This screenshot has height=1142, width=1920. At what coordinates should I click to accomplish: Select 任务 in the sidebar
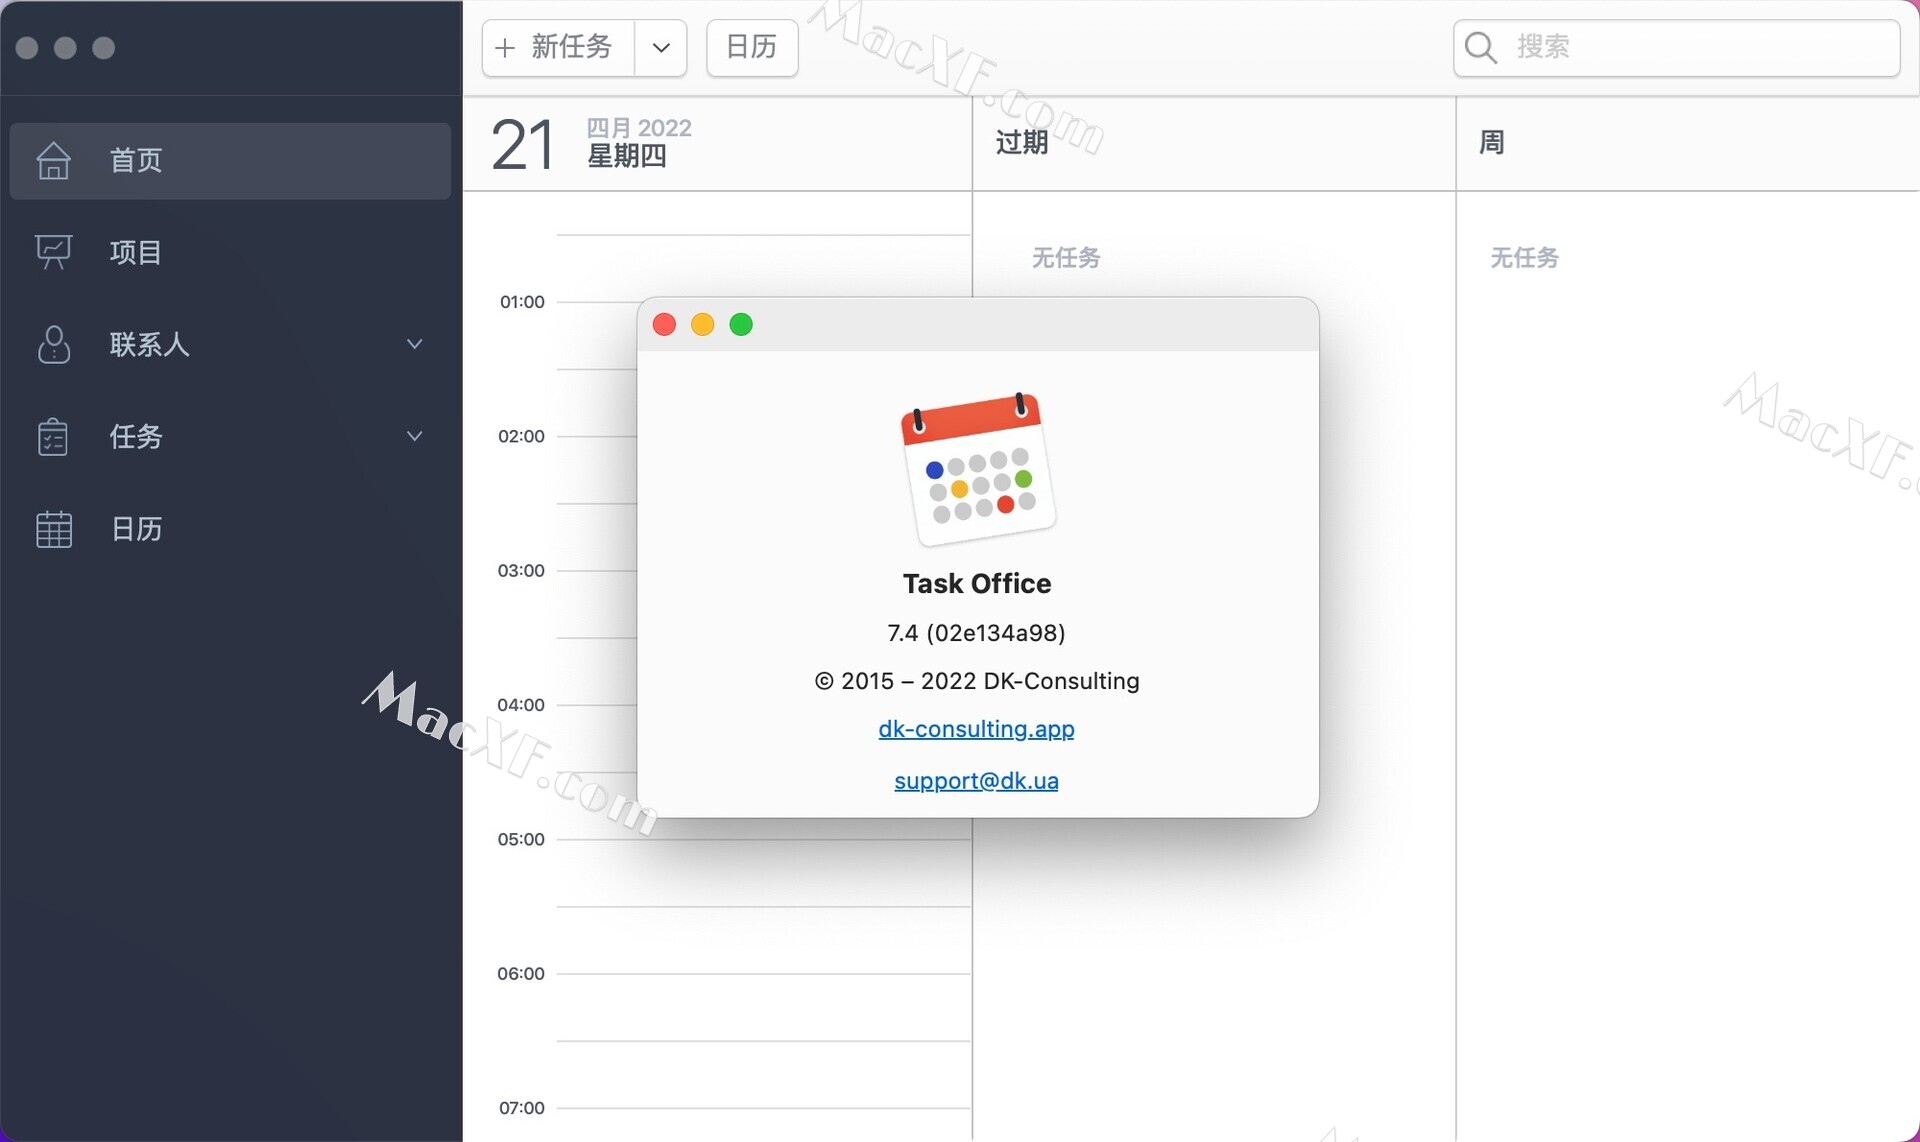tap(230, 437)
